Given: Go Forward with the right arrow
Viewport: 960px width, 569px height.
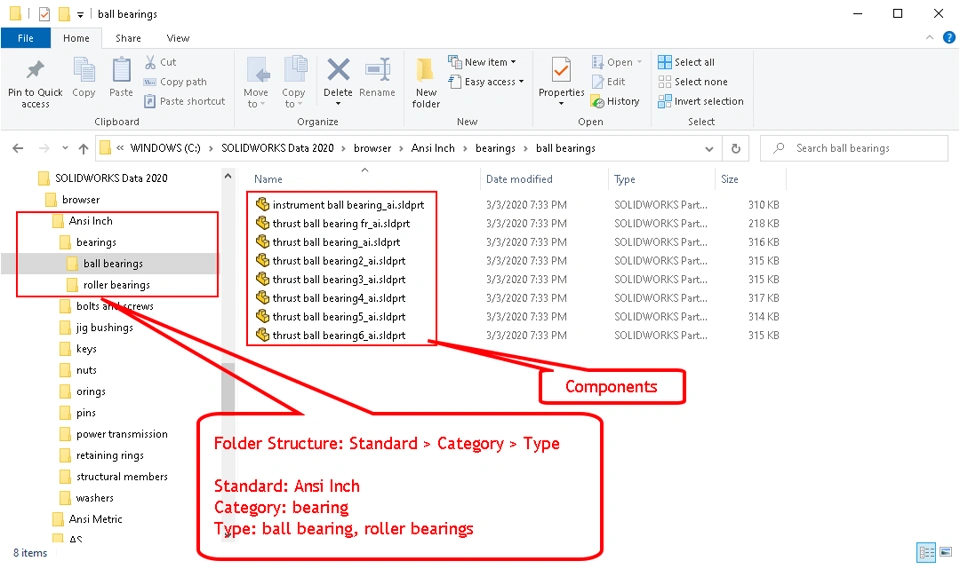Looking at the screenshot, I should pos(43,148).
